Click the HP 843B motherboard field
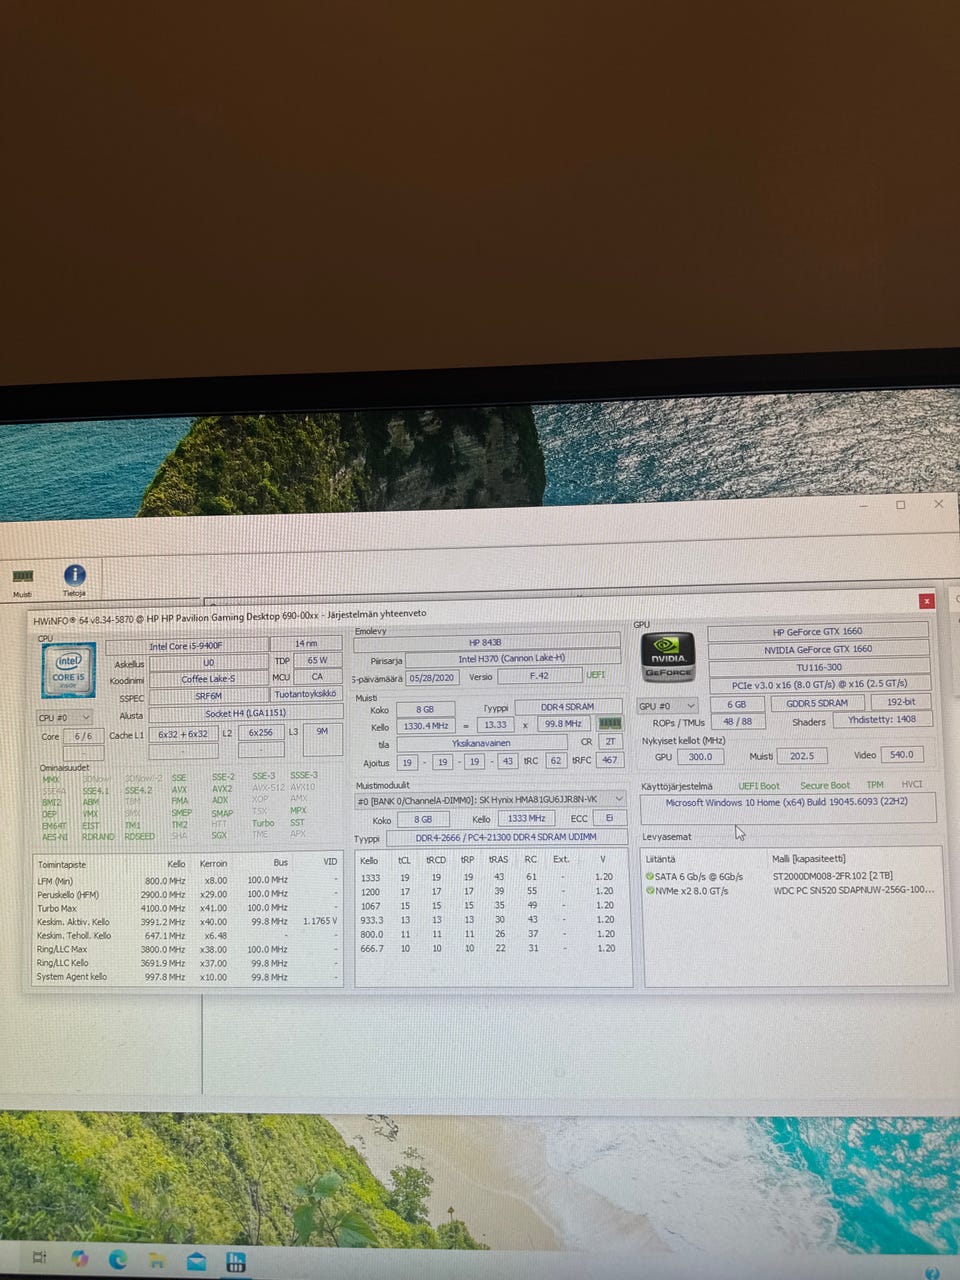Image resolution: width=960 pixels, height=1280 pixels. tap(486, 642)
